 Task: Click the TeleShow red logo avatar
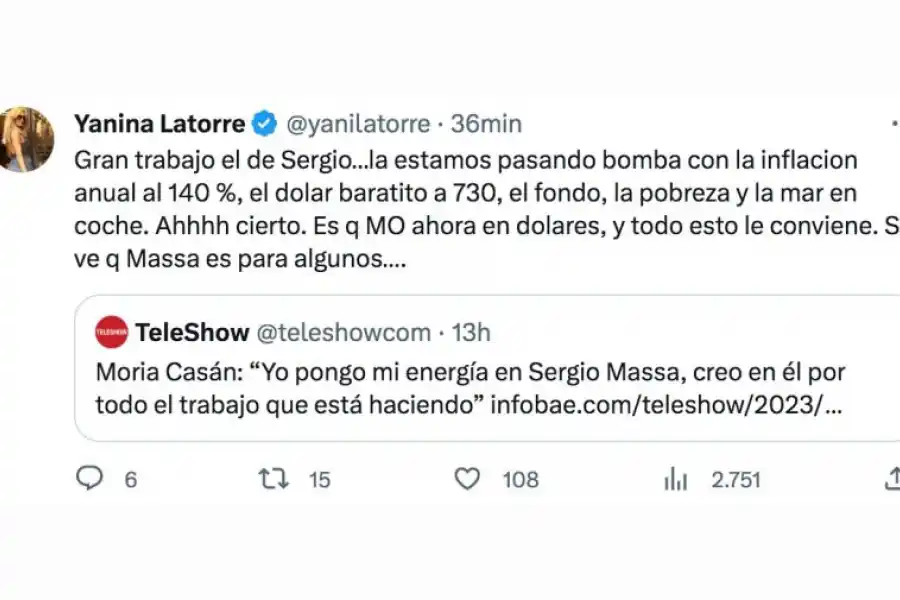click(113, 330)
